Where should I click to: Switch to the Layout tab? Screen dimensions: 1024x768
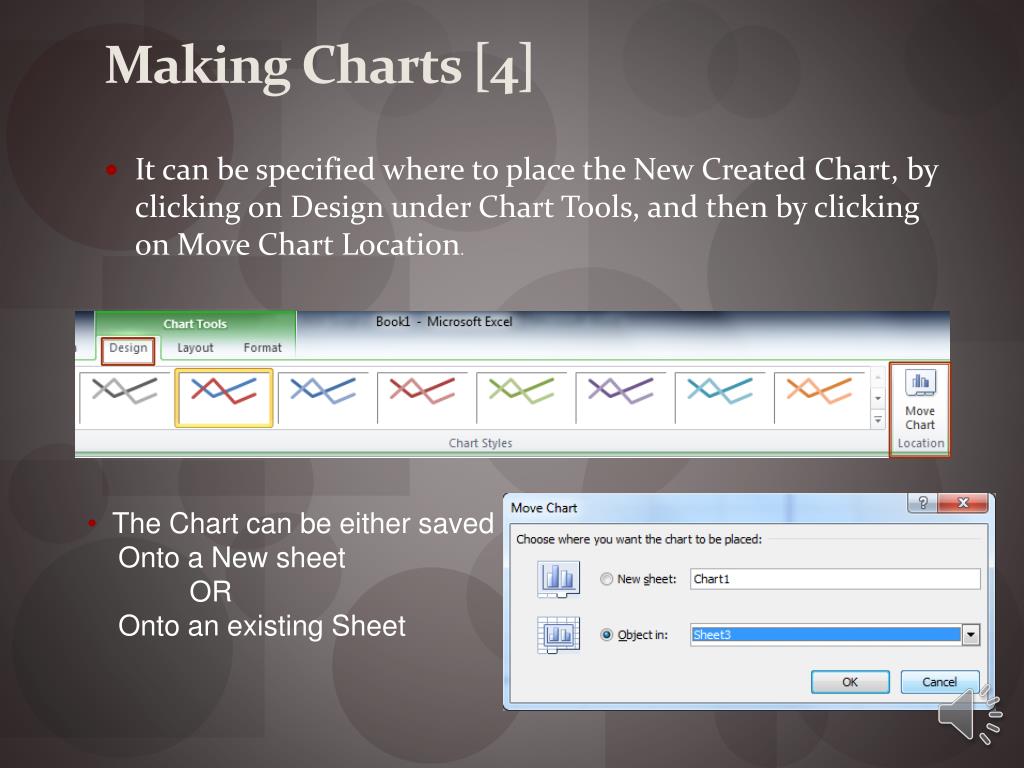195,348
